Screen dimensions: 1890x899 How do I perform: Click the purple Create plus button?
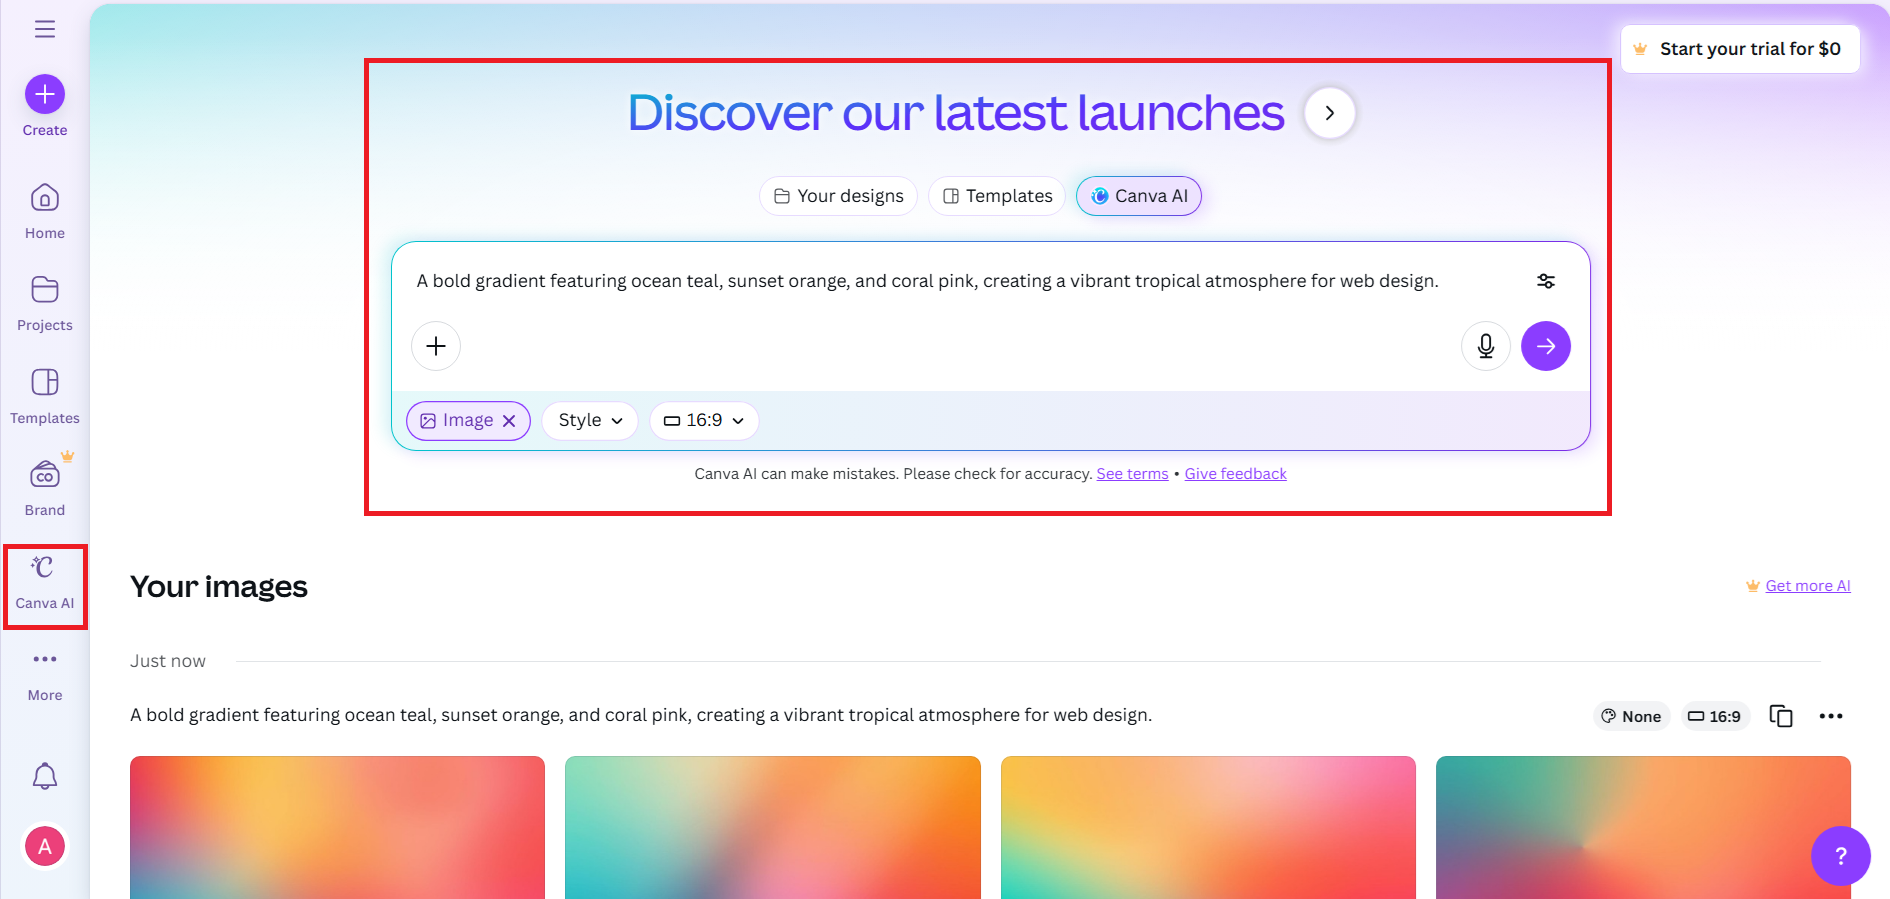tap(45, 94)
